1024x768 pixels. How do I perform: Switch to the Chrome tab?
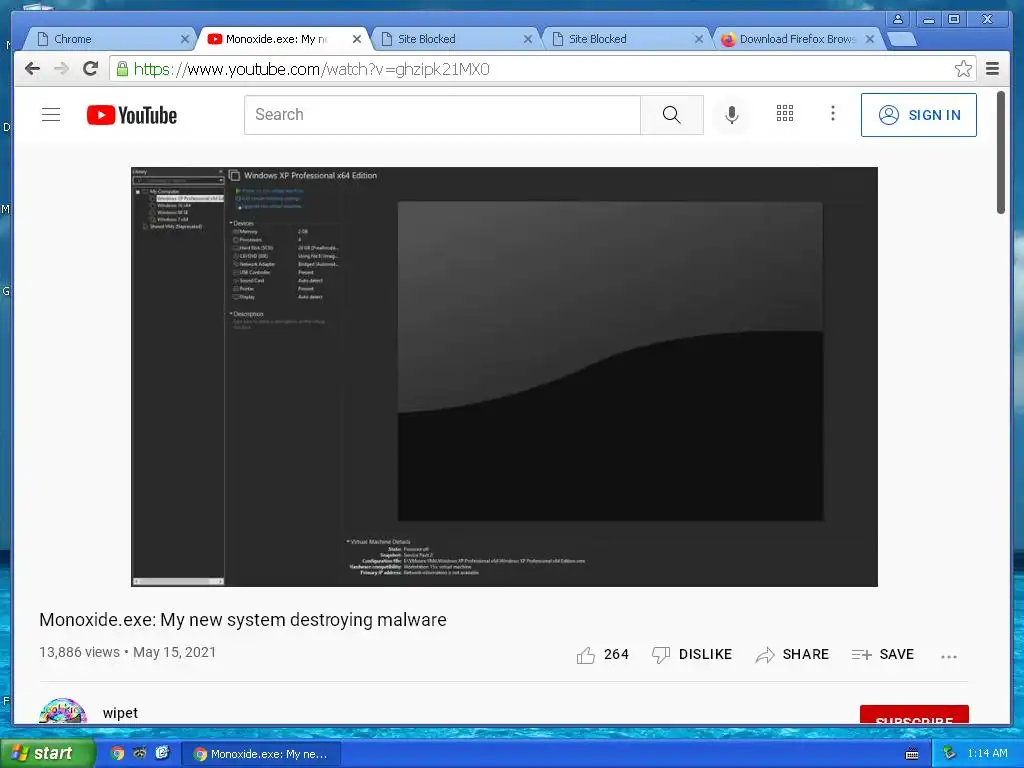coord(108,39)
